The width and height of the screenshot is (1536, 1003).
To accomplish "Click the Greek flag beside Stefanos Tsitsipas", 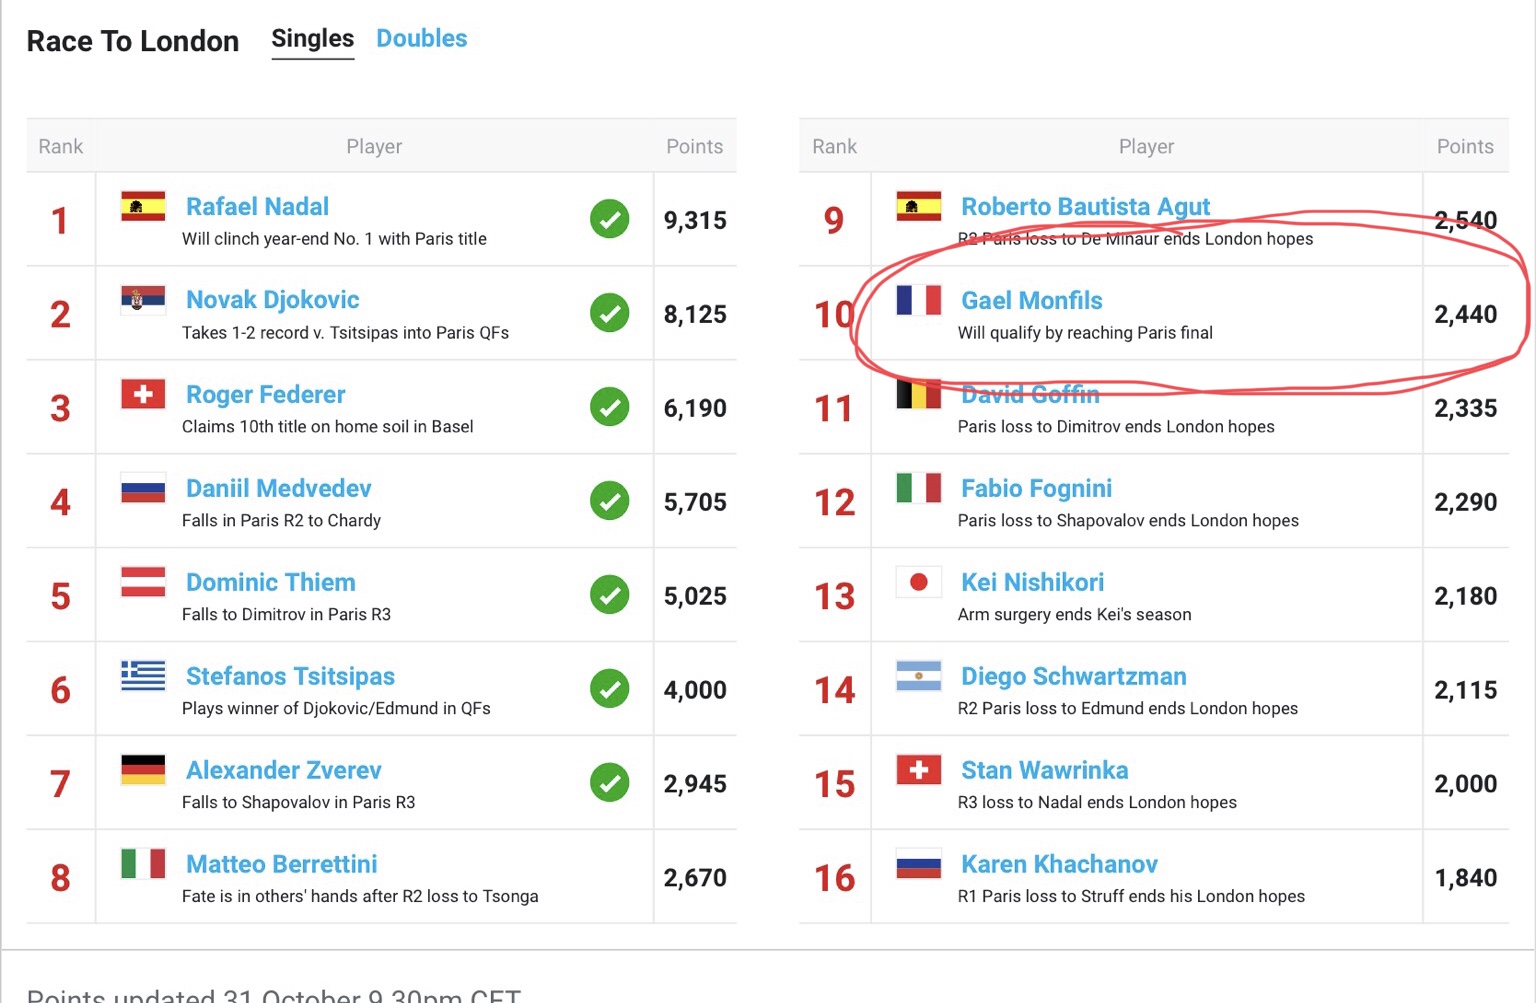I will tap(143, 676).
